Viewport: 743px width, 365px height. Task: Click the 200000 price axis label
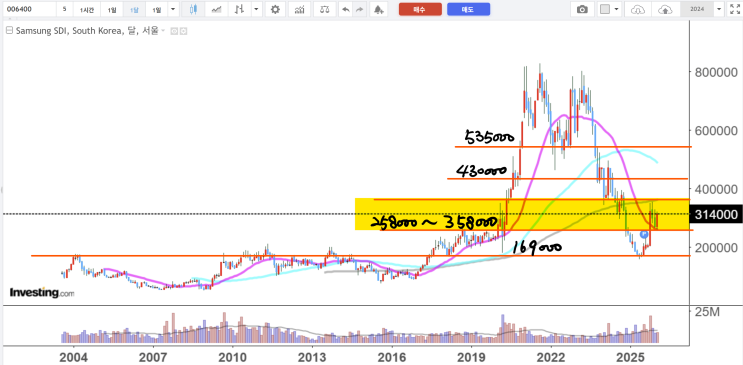716,247
